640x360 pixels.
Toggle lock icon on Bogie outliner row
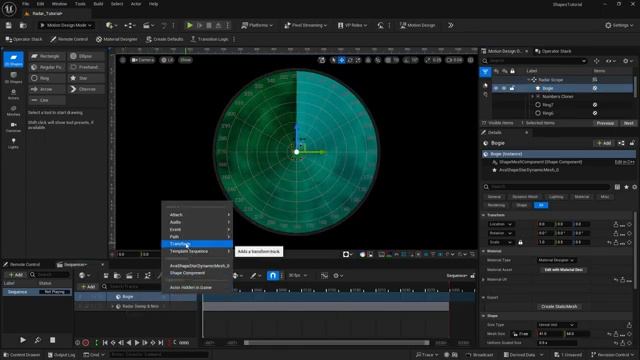point(512,88)
